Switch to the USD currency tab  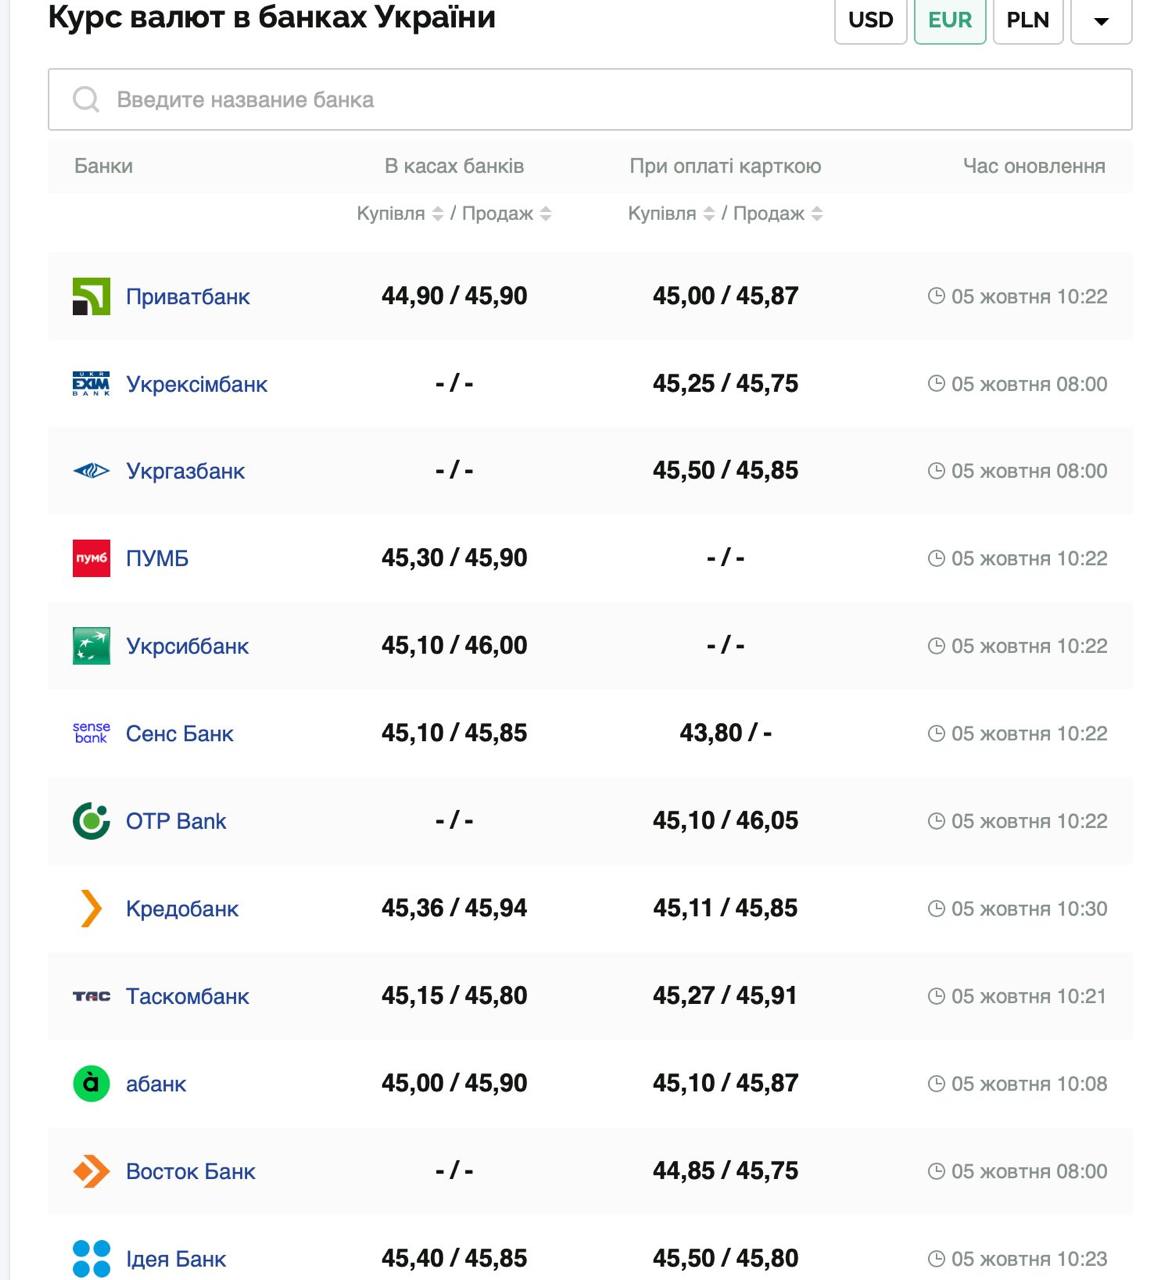870,21
